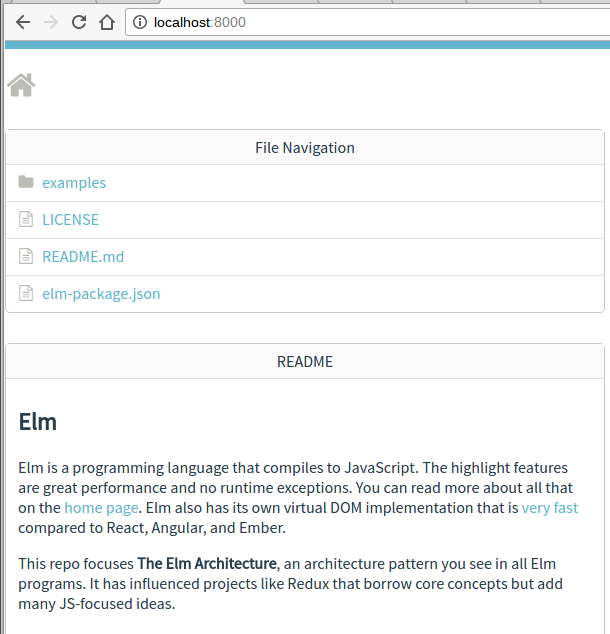Click the site information icon in address bar
The height and width of the screenshot is (634, 610).
click(141, 22)
